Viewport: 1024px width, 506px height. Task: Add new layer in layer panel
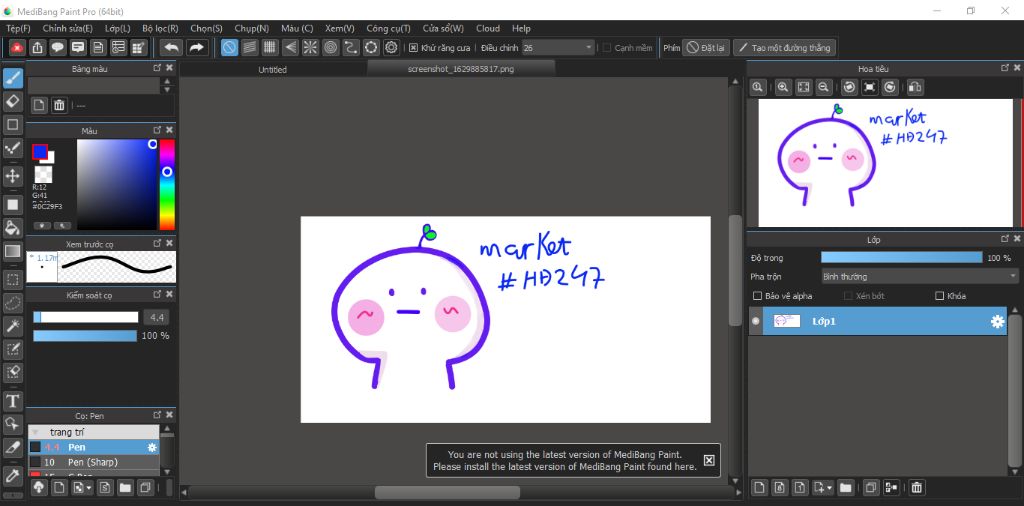tap(759, 487)
